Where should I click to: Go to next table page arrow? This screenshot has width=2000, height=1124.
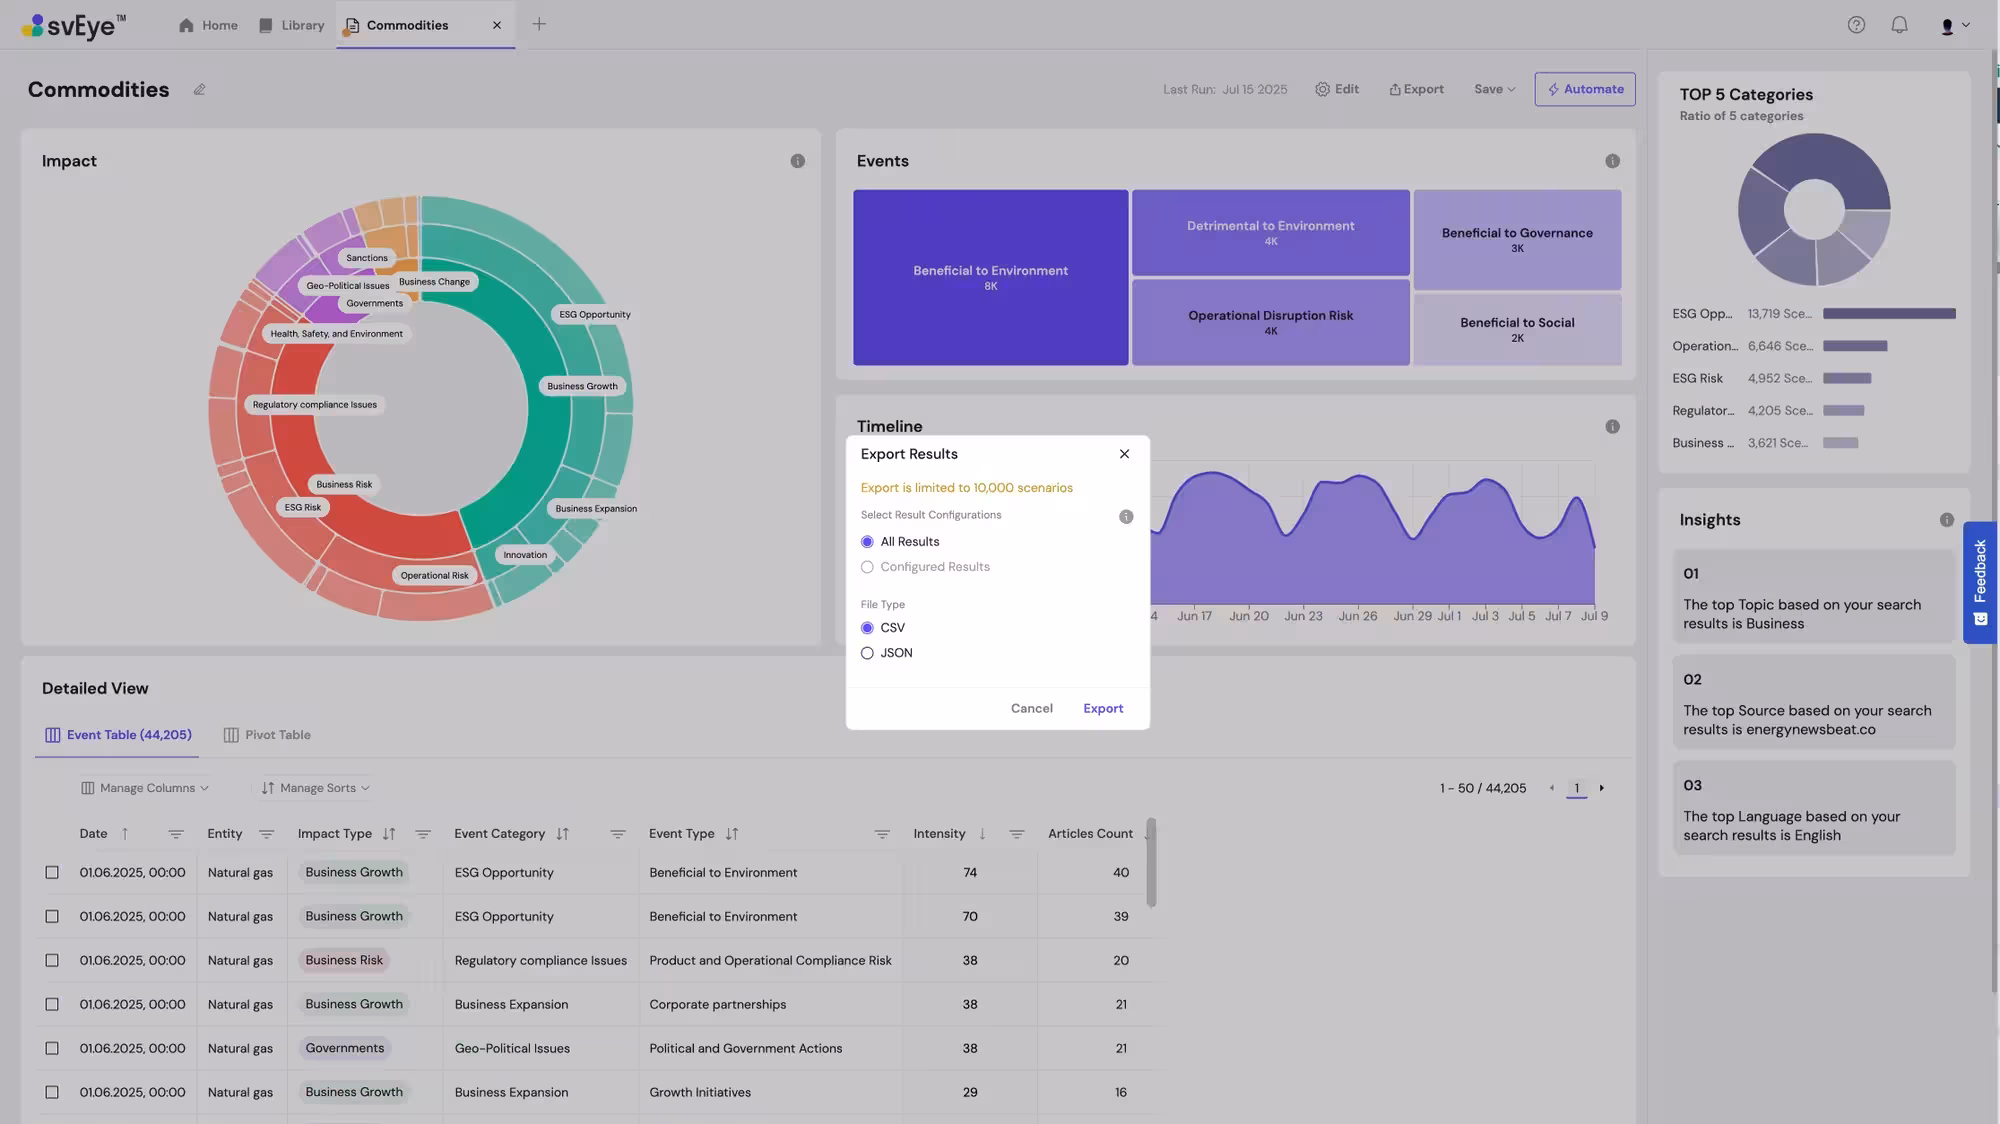tap(1601, 788)
